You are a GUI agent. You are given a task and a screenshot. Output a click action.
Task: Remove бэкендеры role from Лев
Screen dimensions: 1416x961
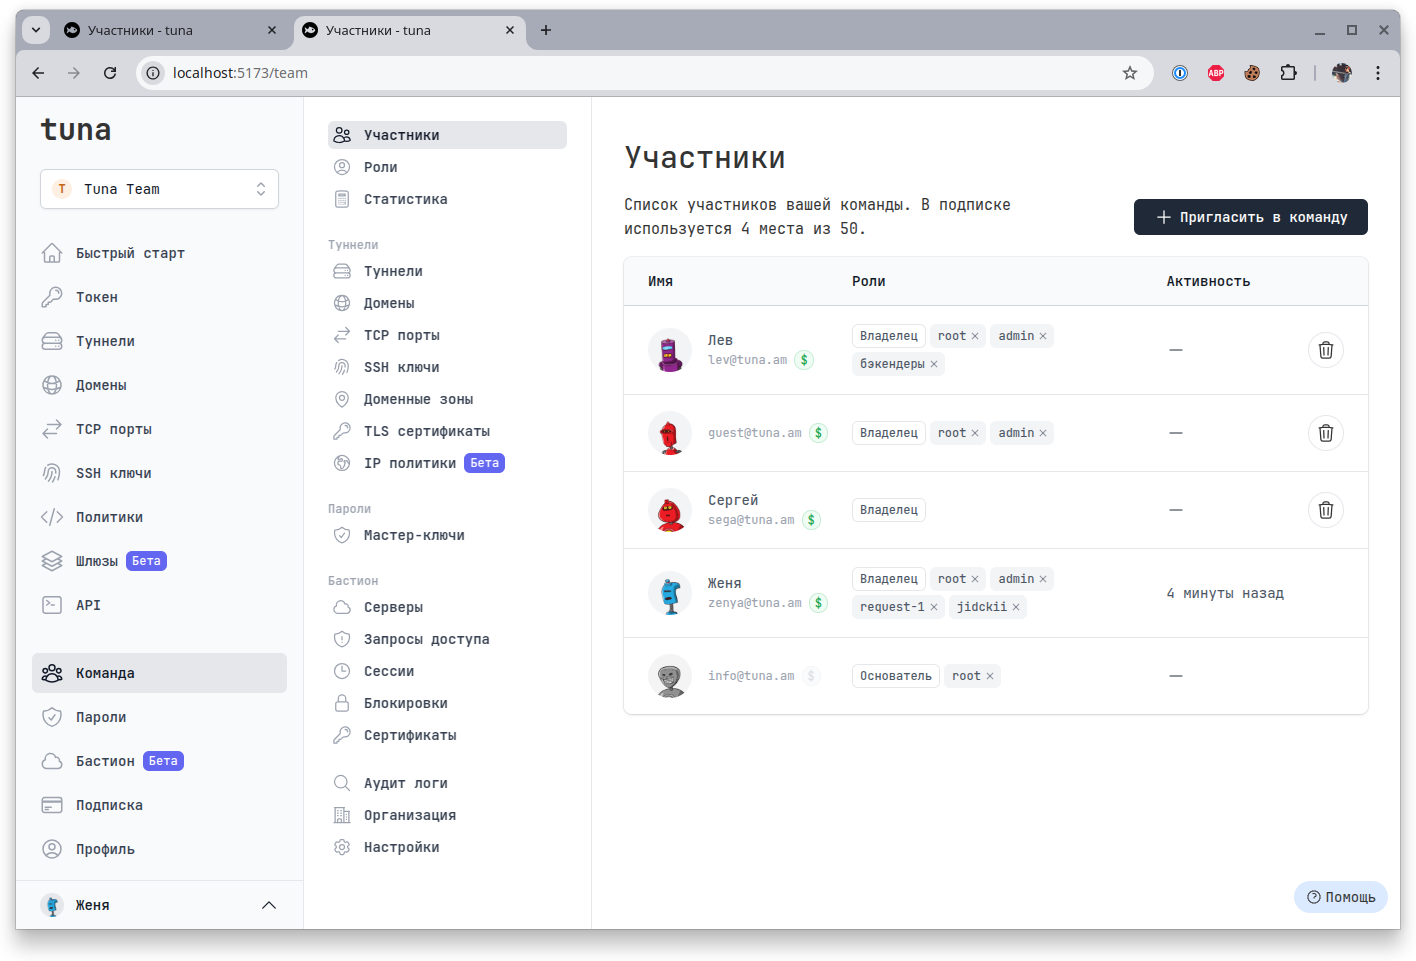934,364
